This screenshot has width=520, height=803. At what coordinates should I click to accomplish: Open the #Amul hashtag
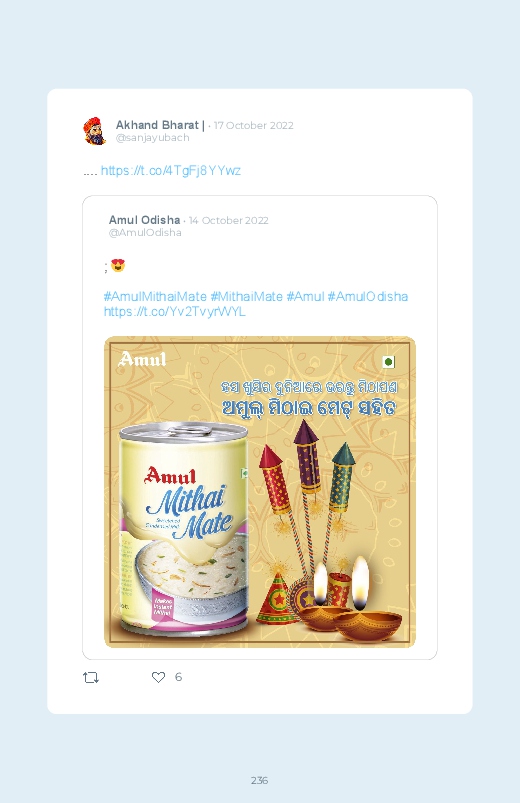click(x=305, y=297)
